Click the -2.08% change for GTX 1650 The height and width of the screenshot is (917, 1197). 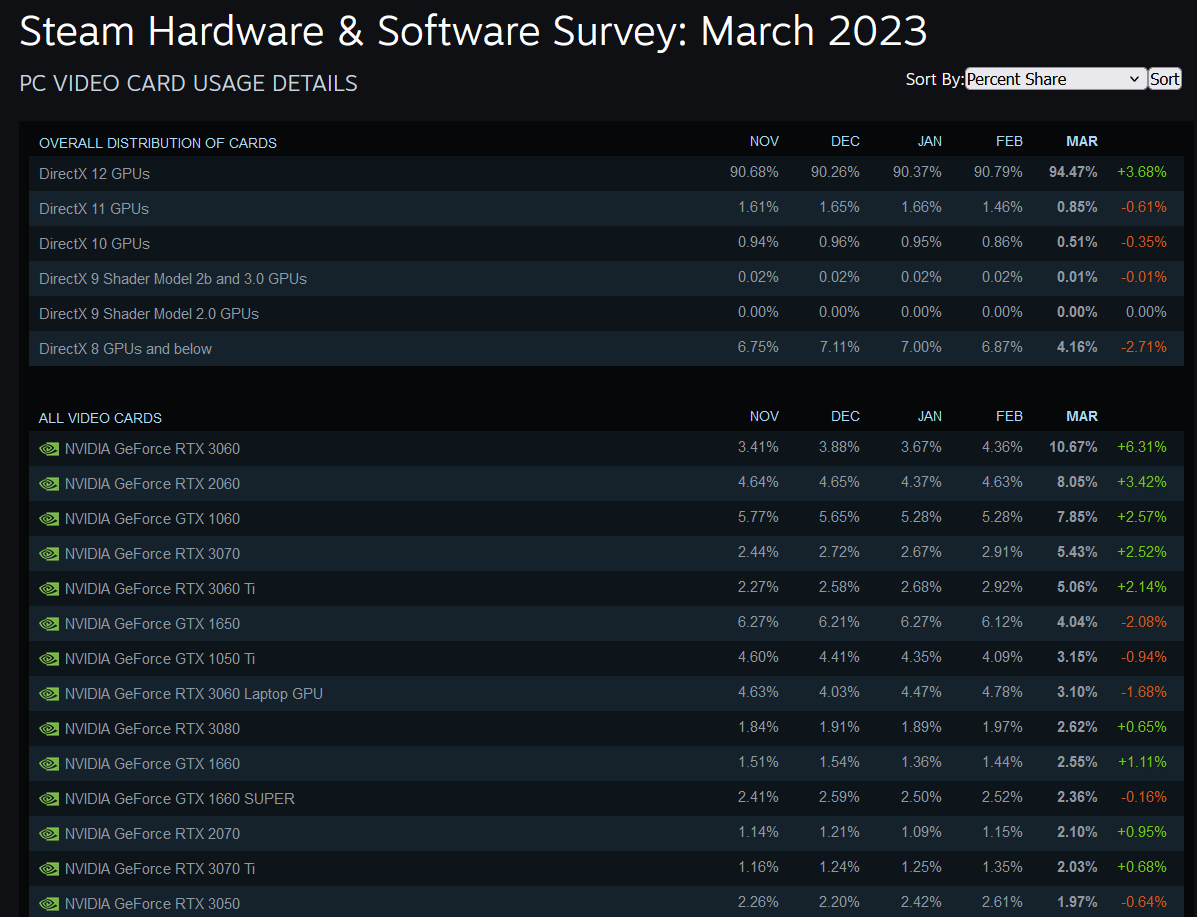tap(1144, 622)
